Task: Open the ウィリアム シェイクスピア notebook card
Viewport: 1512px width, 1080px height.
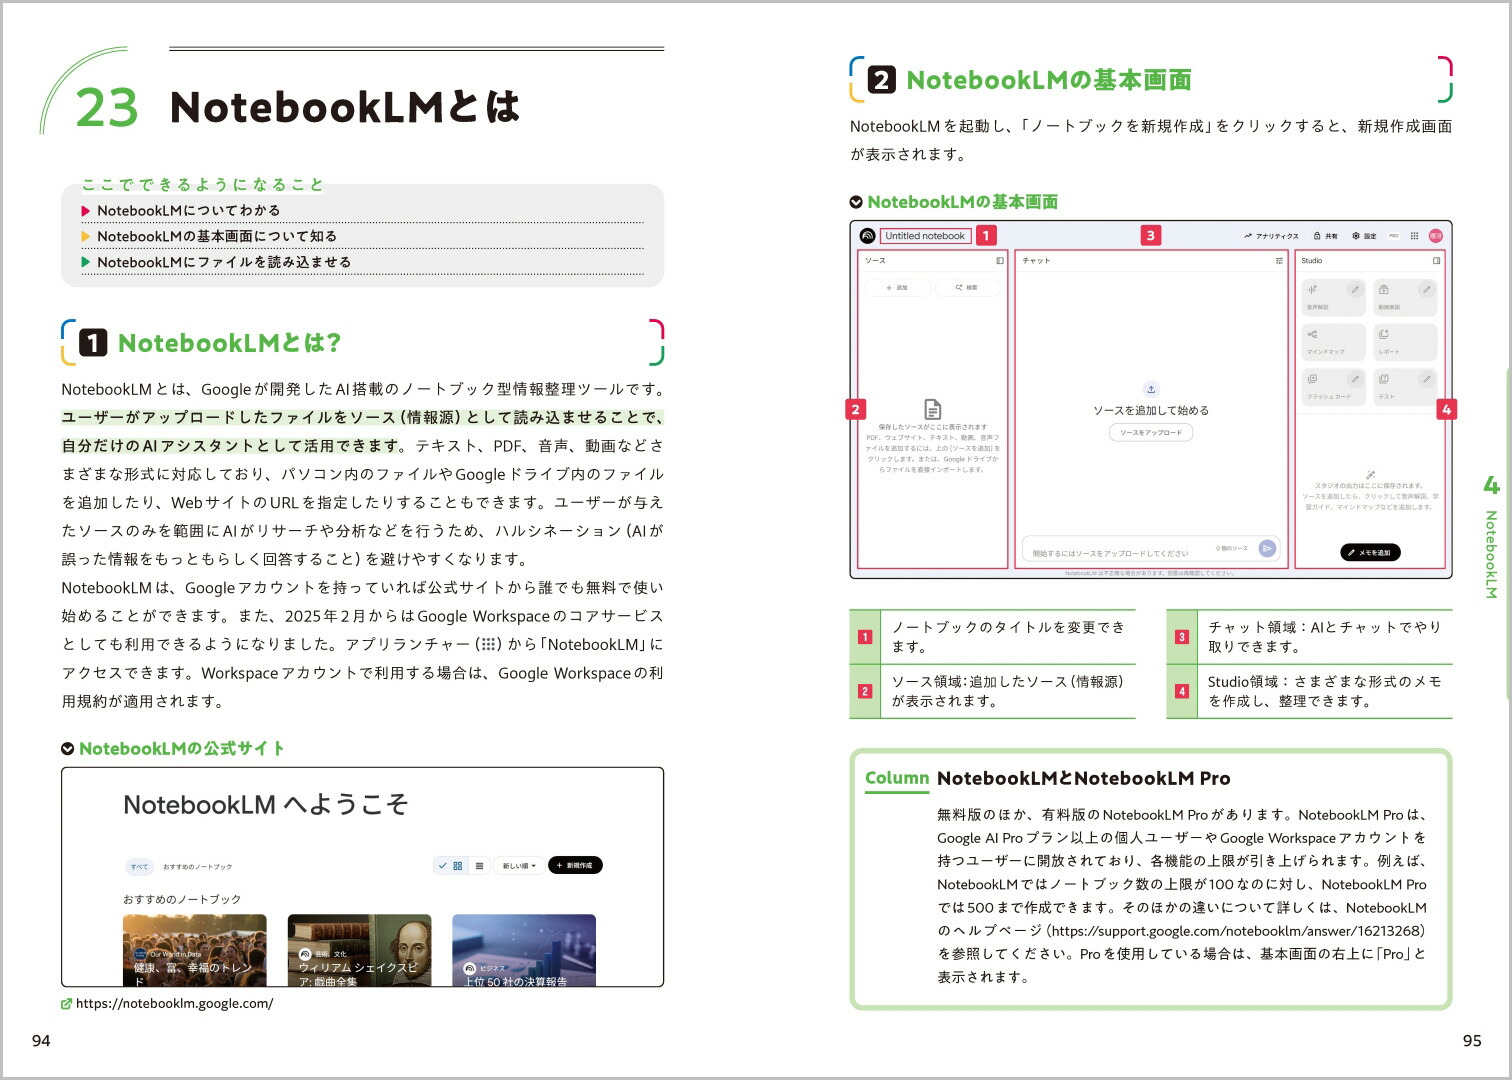Action: point(360,950)
